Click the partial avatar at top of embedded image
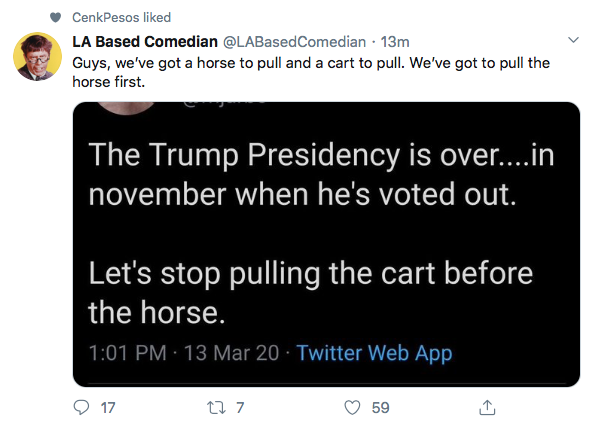Screen dimensions: 595x425 126,108
